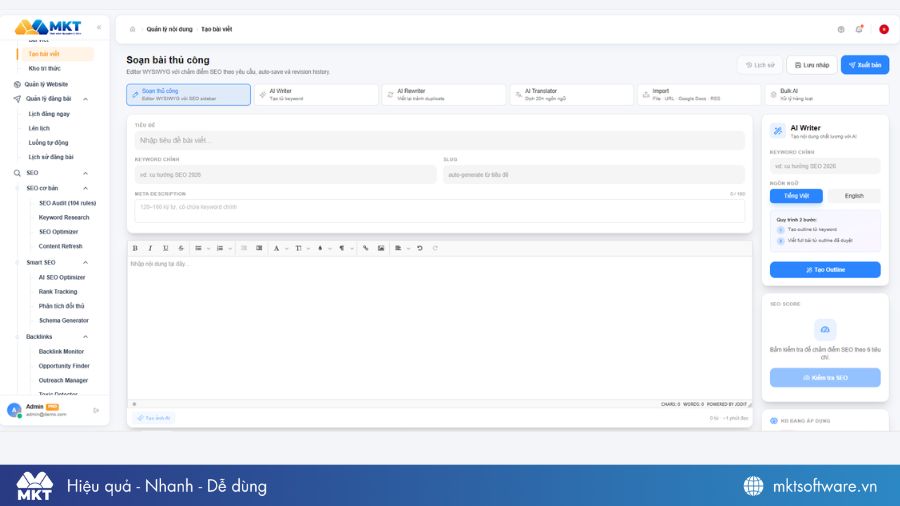Image resolution: width=900 pixels, height=506 pixels.
Task: Focus the main keyword field in form
Action: click(285, 174)
